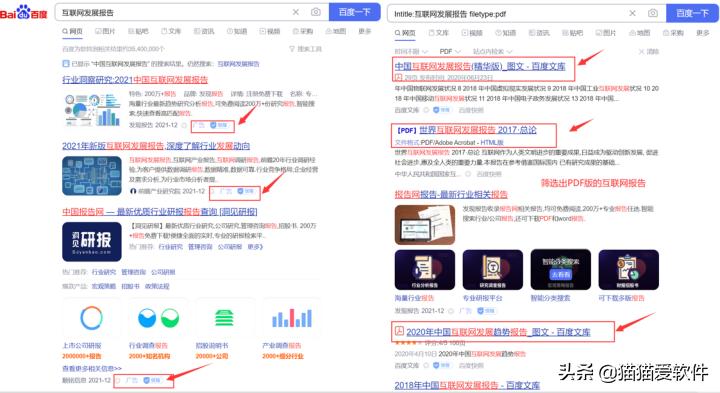The image size is (720, 393).
Task: Select 资讯 tab in left window
Action: point(204,31)
